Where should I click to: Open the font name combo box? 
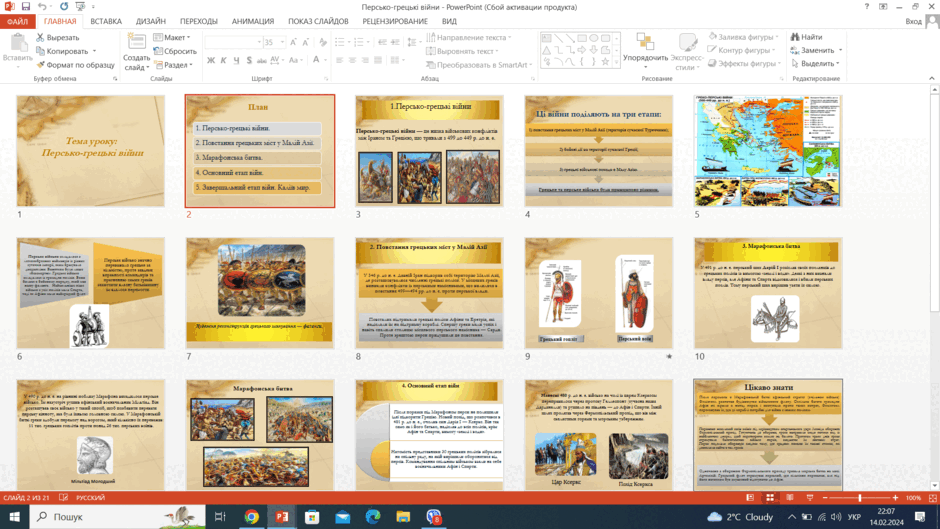(233, 42)
